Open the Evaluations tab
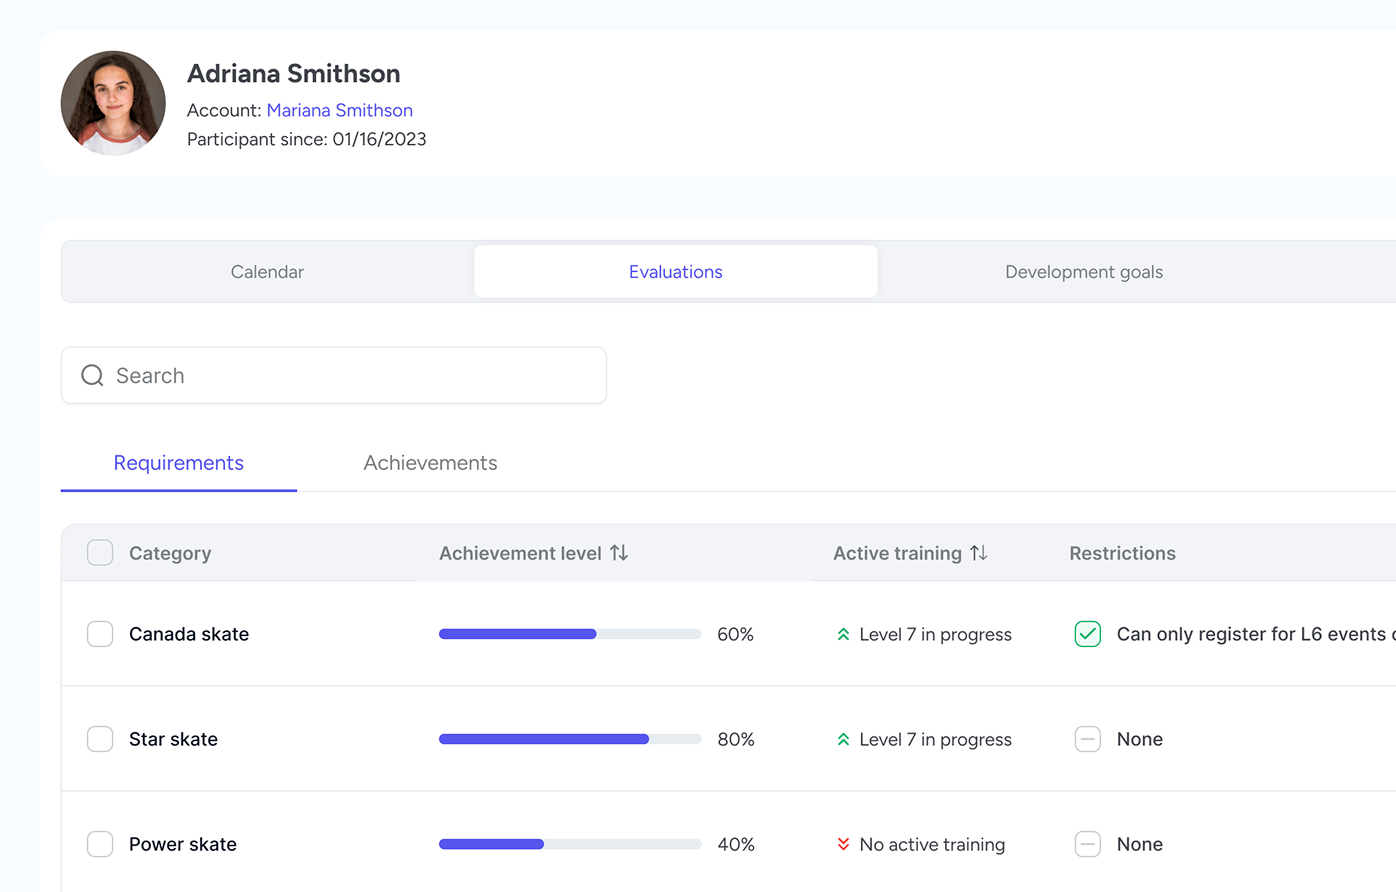Image resolution: width=1396 pixels, height=892 pixels. coord(676,272)
